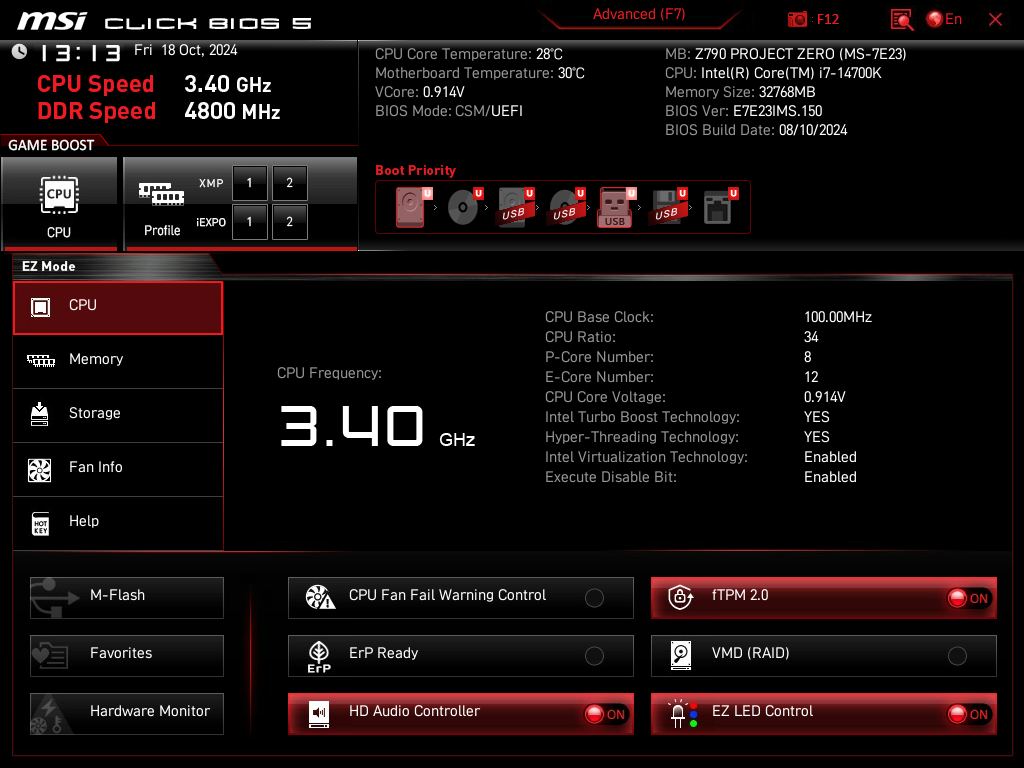Open Hardware Monitor
Screen dimensions: 1024x768
(x=127, y=714)
